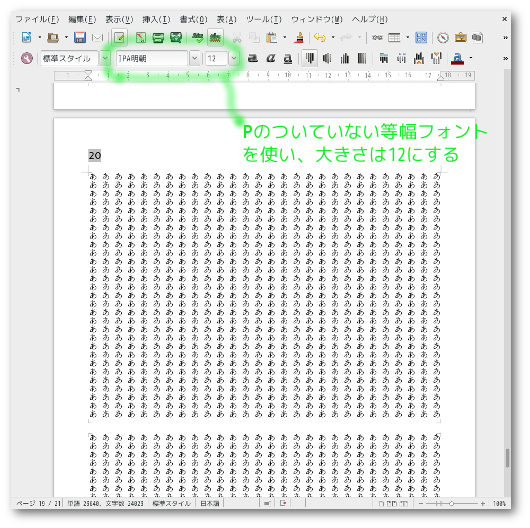Click the zoom slider in status bar
Image resolution: width=530 pixels, height=528 pixels.
(x=452, y=504)
